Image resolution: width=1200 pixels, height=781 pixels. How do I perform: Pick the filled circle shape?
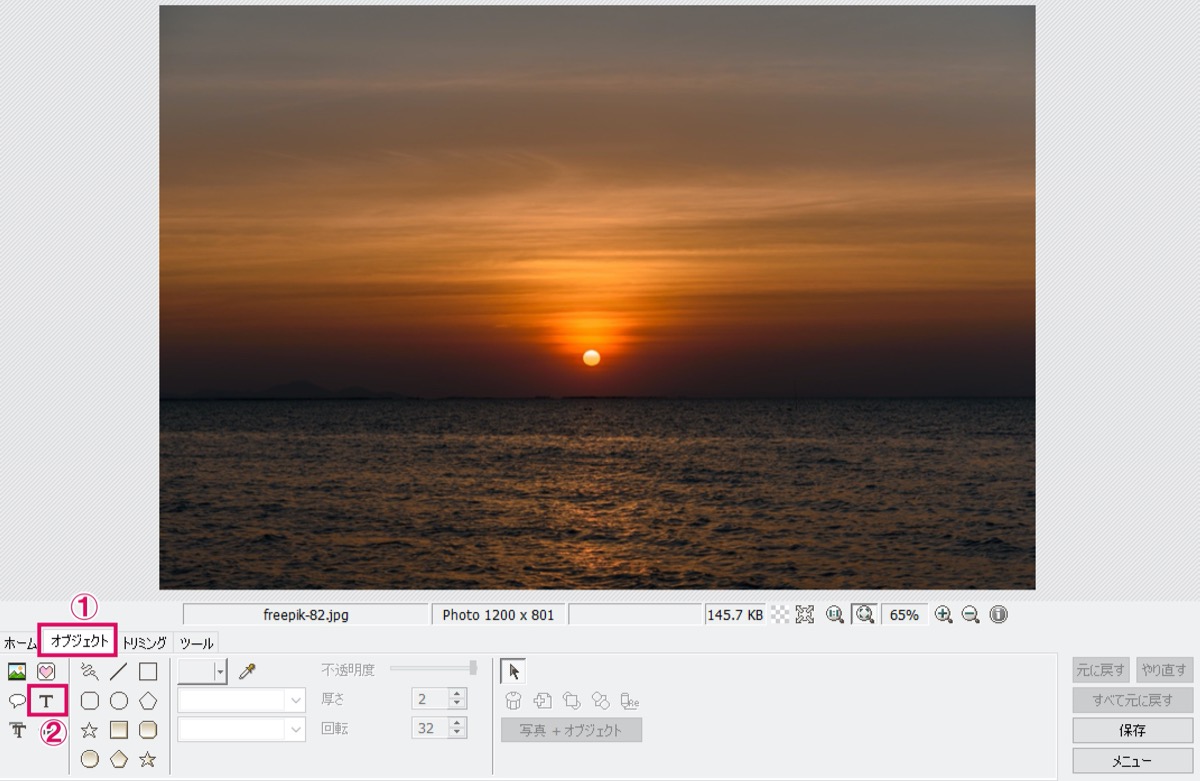(x=89, y=759)
